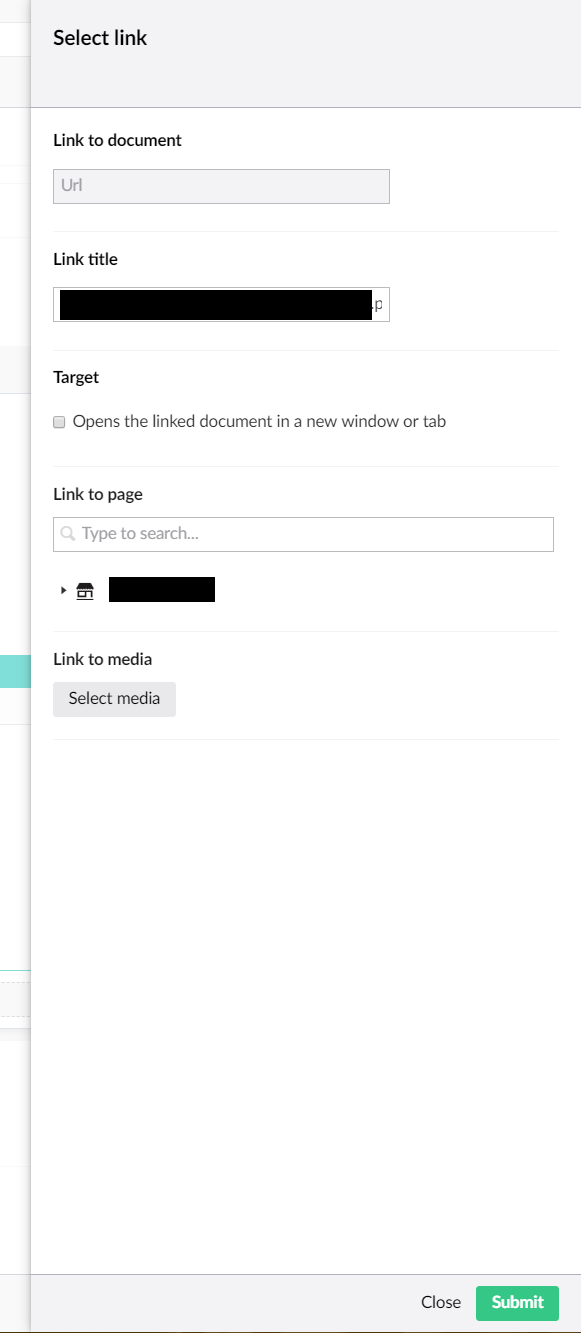The height and width of the screenshot is (1333, 581).
Task: Click the Select link panel heading
Action: [100, 38]
